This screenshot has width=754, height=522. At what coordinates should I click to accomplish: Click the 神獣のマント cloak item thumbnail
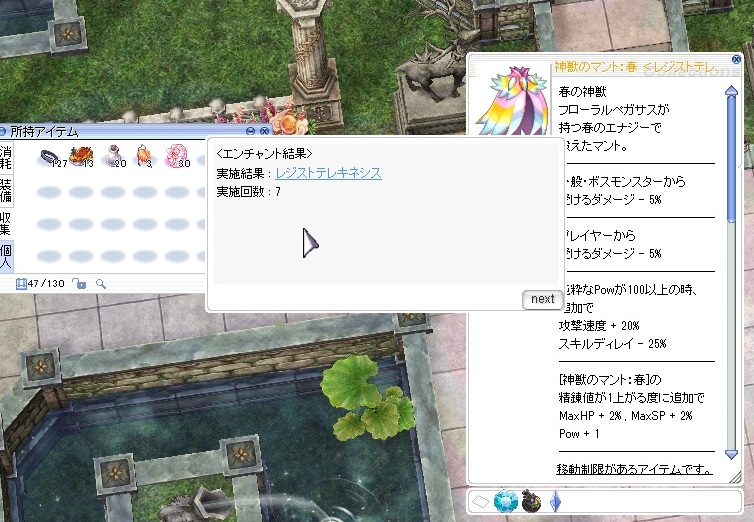click(x=510, y=98)
